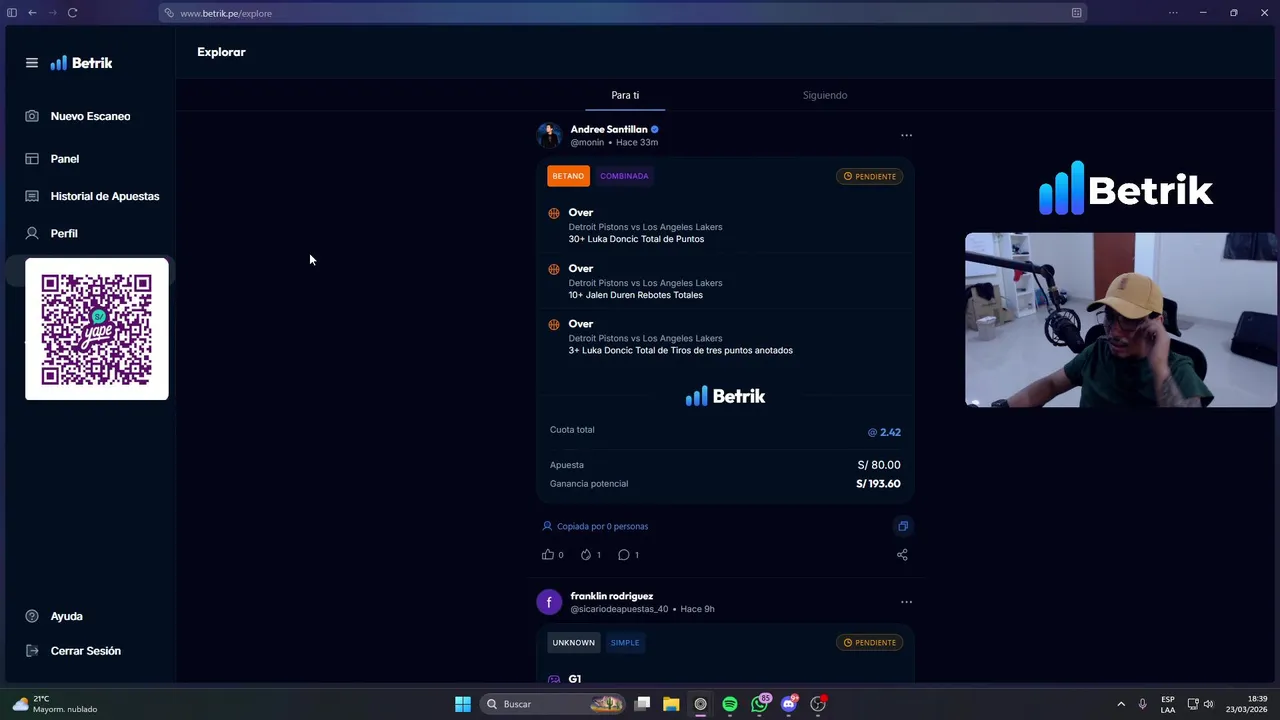This screenshot has width=1280, height=720.
Task: Click the COMBINADA bet type tag
Action: 624,176
